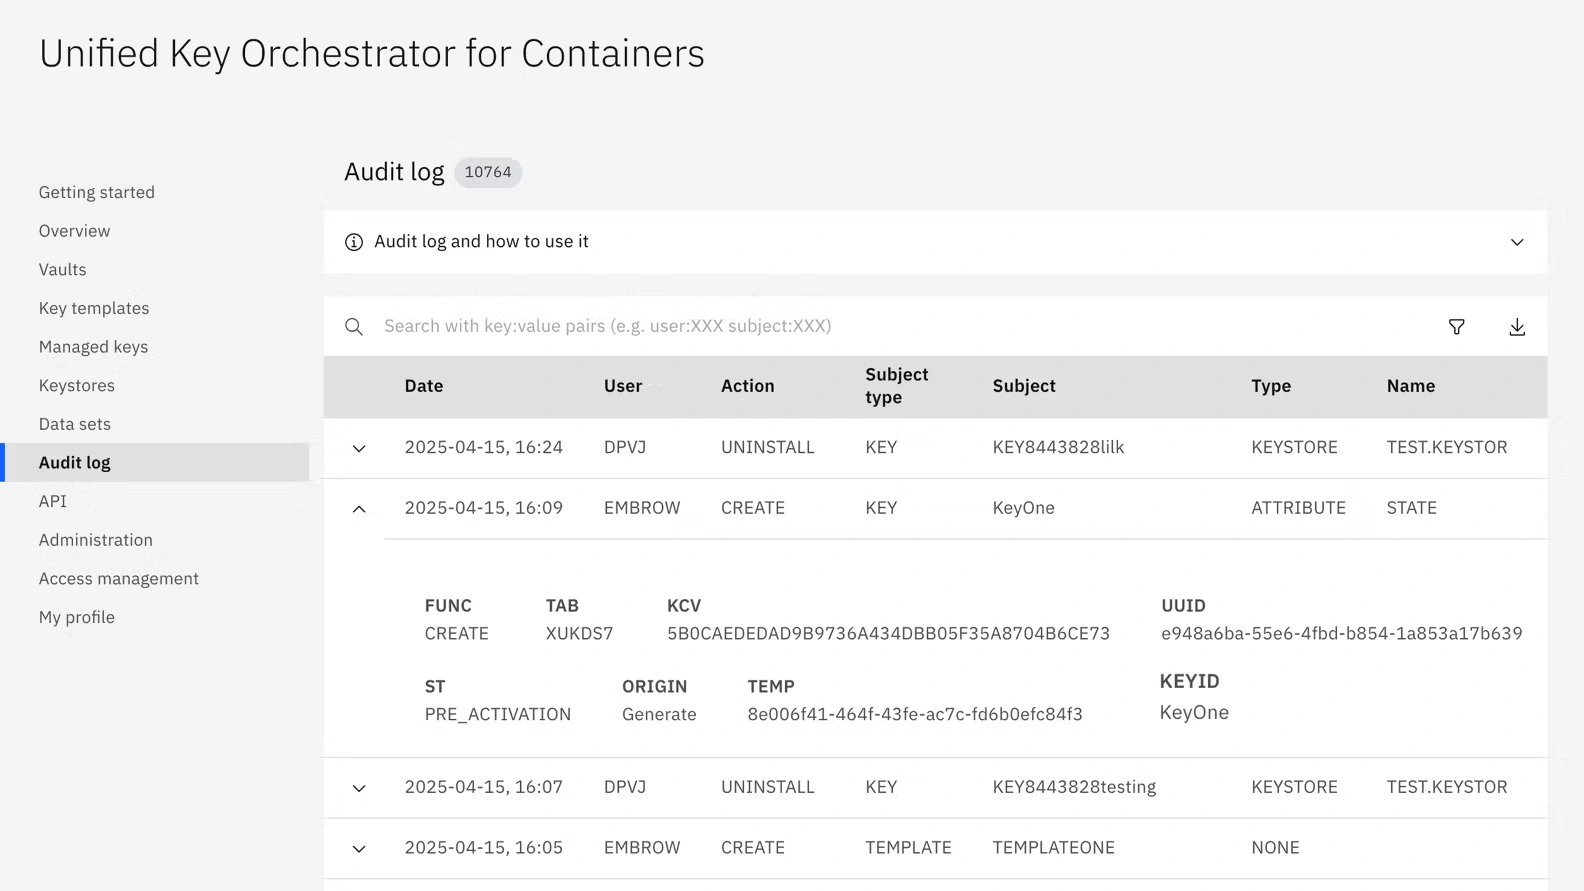Click the 10764 entry count badge

(488, 172)
